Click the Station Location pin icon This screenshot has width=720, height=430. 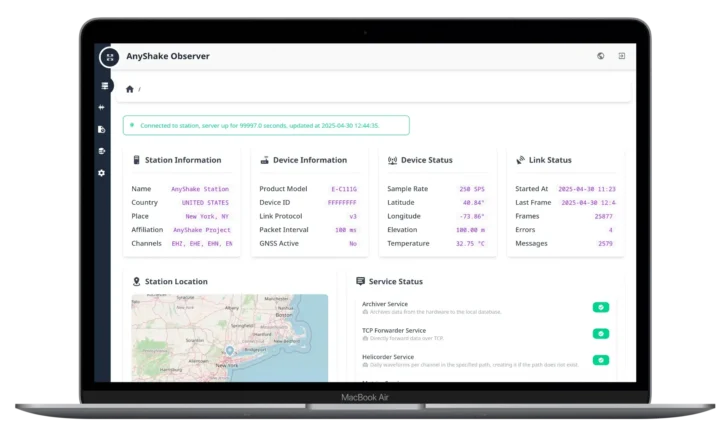click(x=136, y=282)
